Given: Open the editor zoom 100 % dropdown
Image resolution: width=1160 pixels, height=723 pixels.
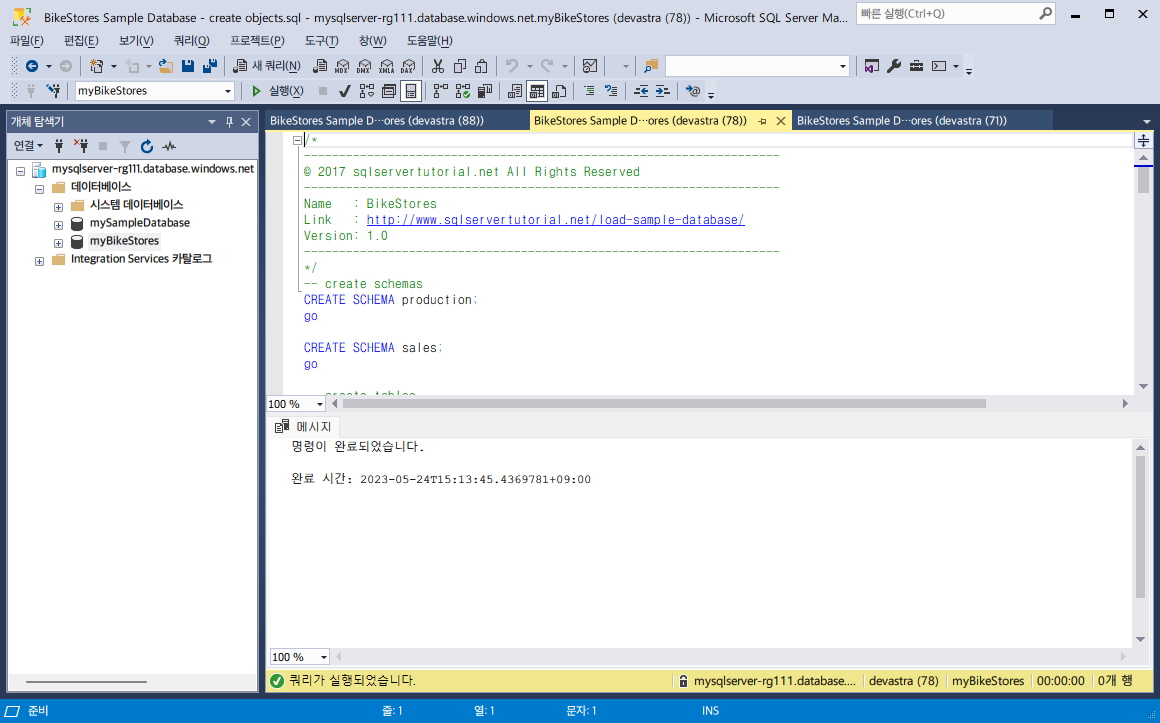Looking at the screenshot, I should (320, 404).
